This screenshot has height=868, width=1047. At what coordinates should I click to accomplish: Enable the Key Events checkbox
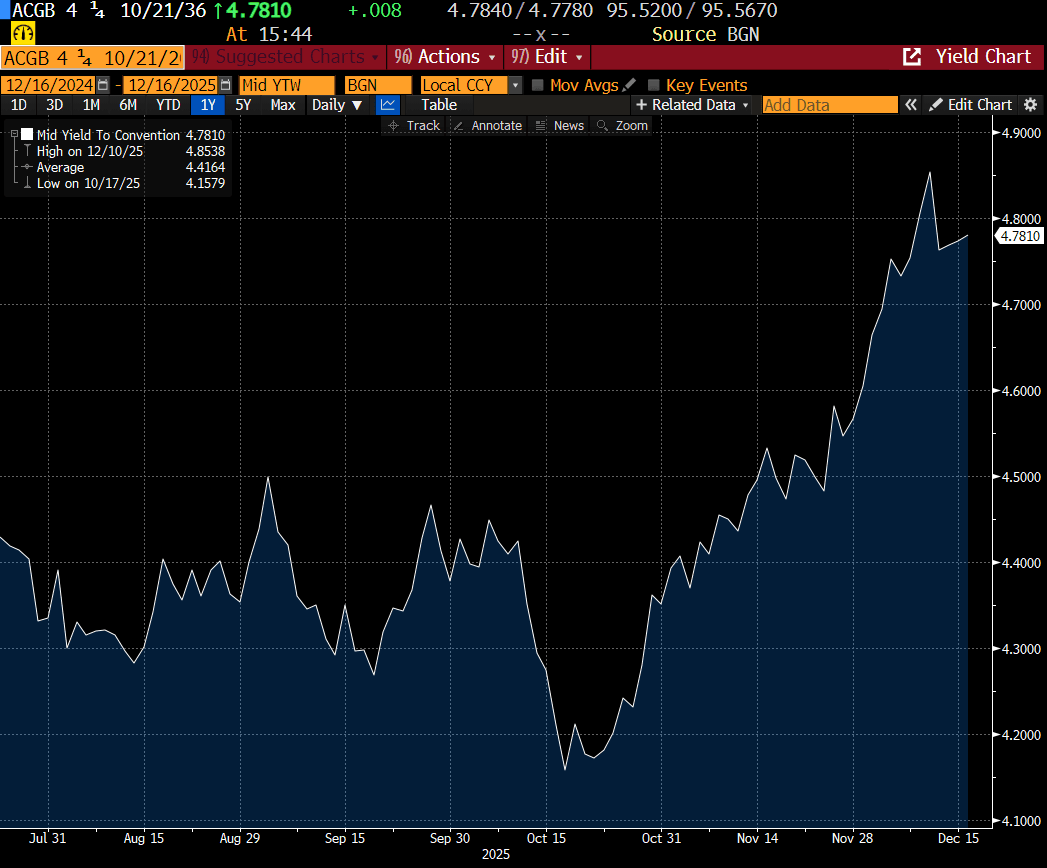pyautogui.click(x=654, y=86)
